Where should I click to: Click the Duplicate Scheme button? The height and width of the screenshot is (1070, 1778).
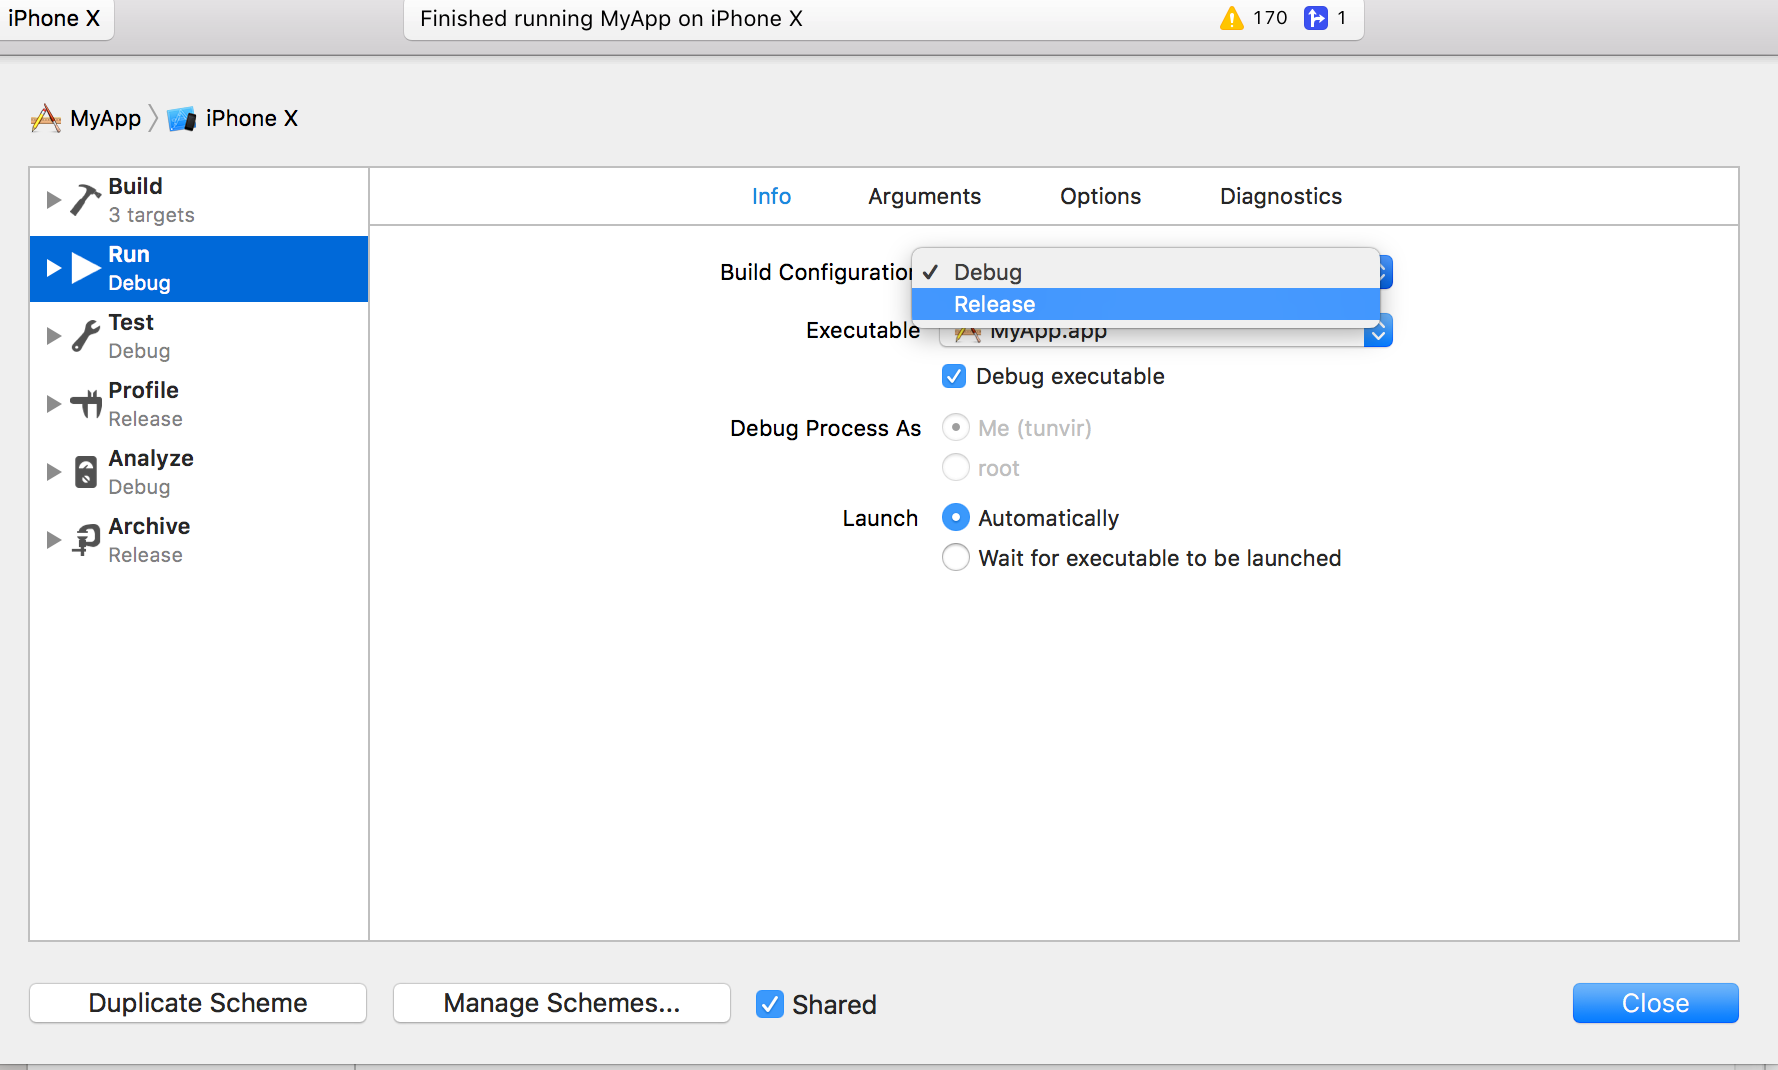point(198,1003)
